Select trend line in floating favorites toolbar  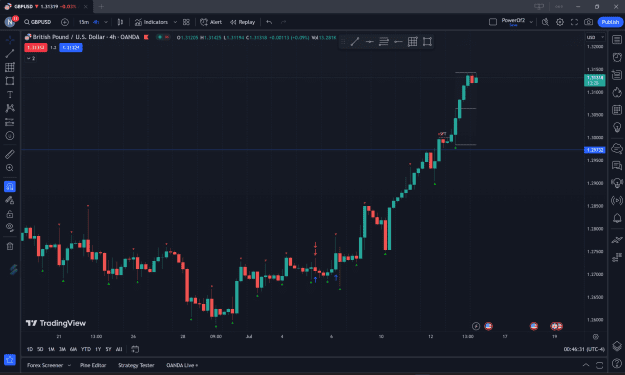[355, 41]
